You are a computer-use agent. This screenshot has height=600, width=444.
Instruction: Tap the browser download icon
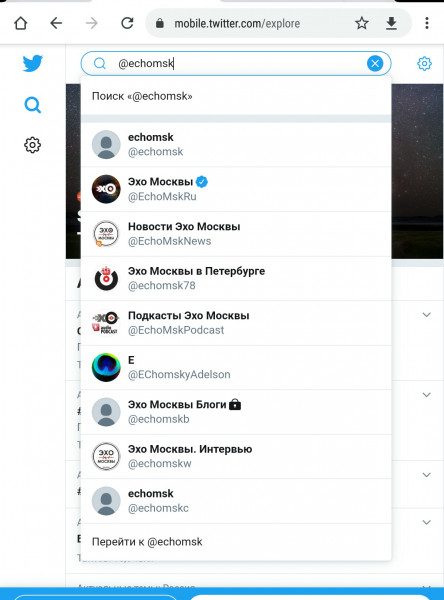[391, 23]
